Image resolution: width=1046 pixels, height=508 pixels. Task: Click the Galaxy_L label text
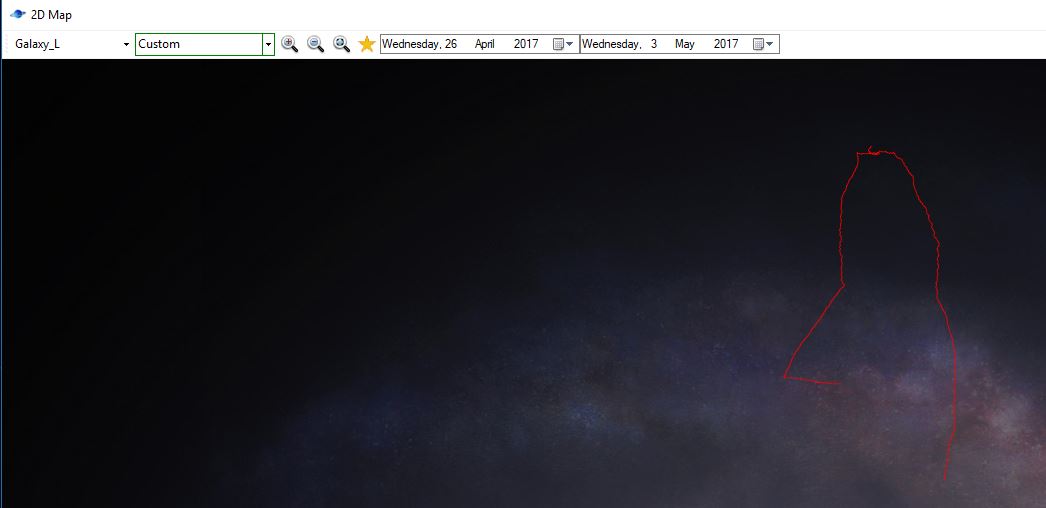37,45
